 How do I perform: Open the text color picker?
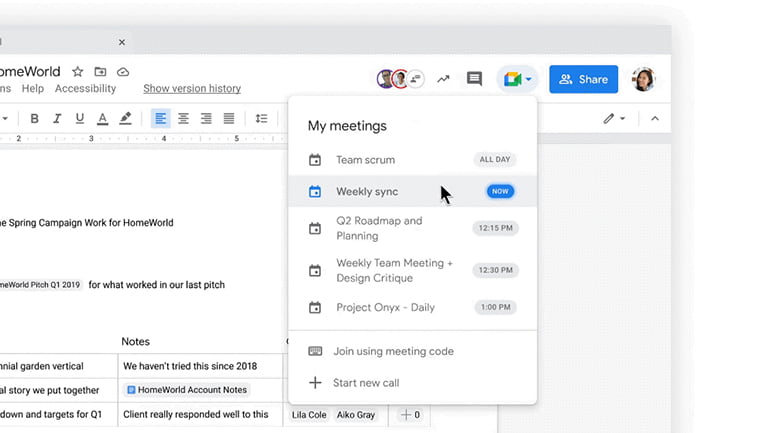pyautogui.click(x=102, y=119)
